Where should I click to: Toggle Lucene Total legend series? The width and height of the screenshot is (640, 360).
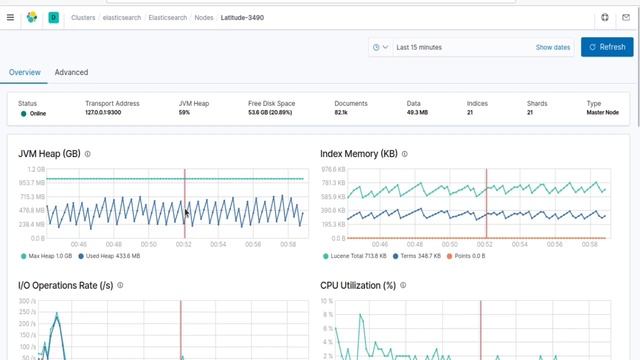click(x=354, y=256)
